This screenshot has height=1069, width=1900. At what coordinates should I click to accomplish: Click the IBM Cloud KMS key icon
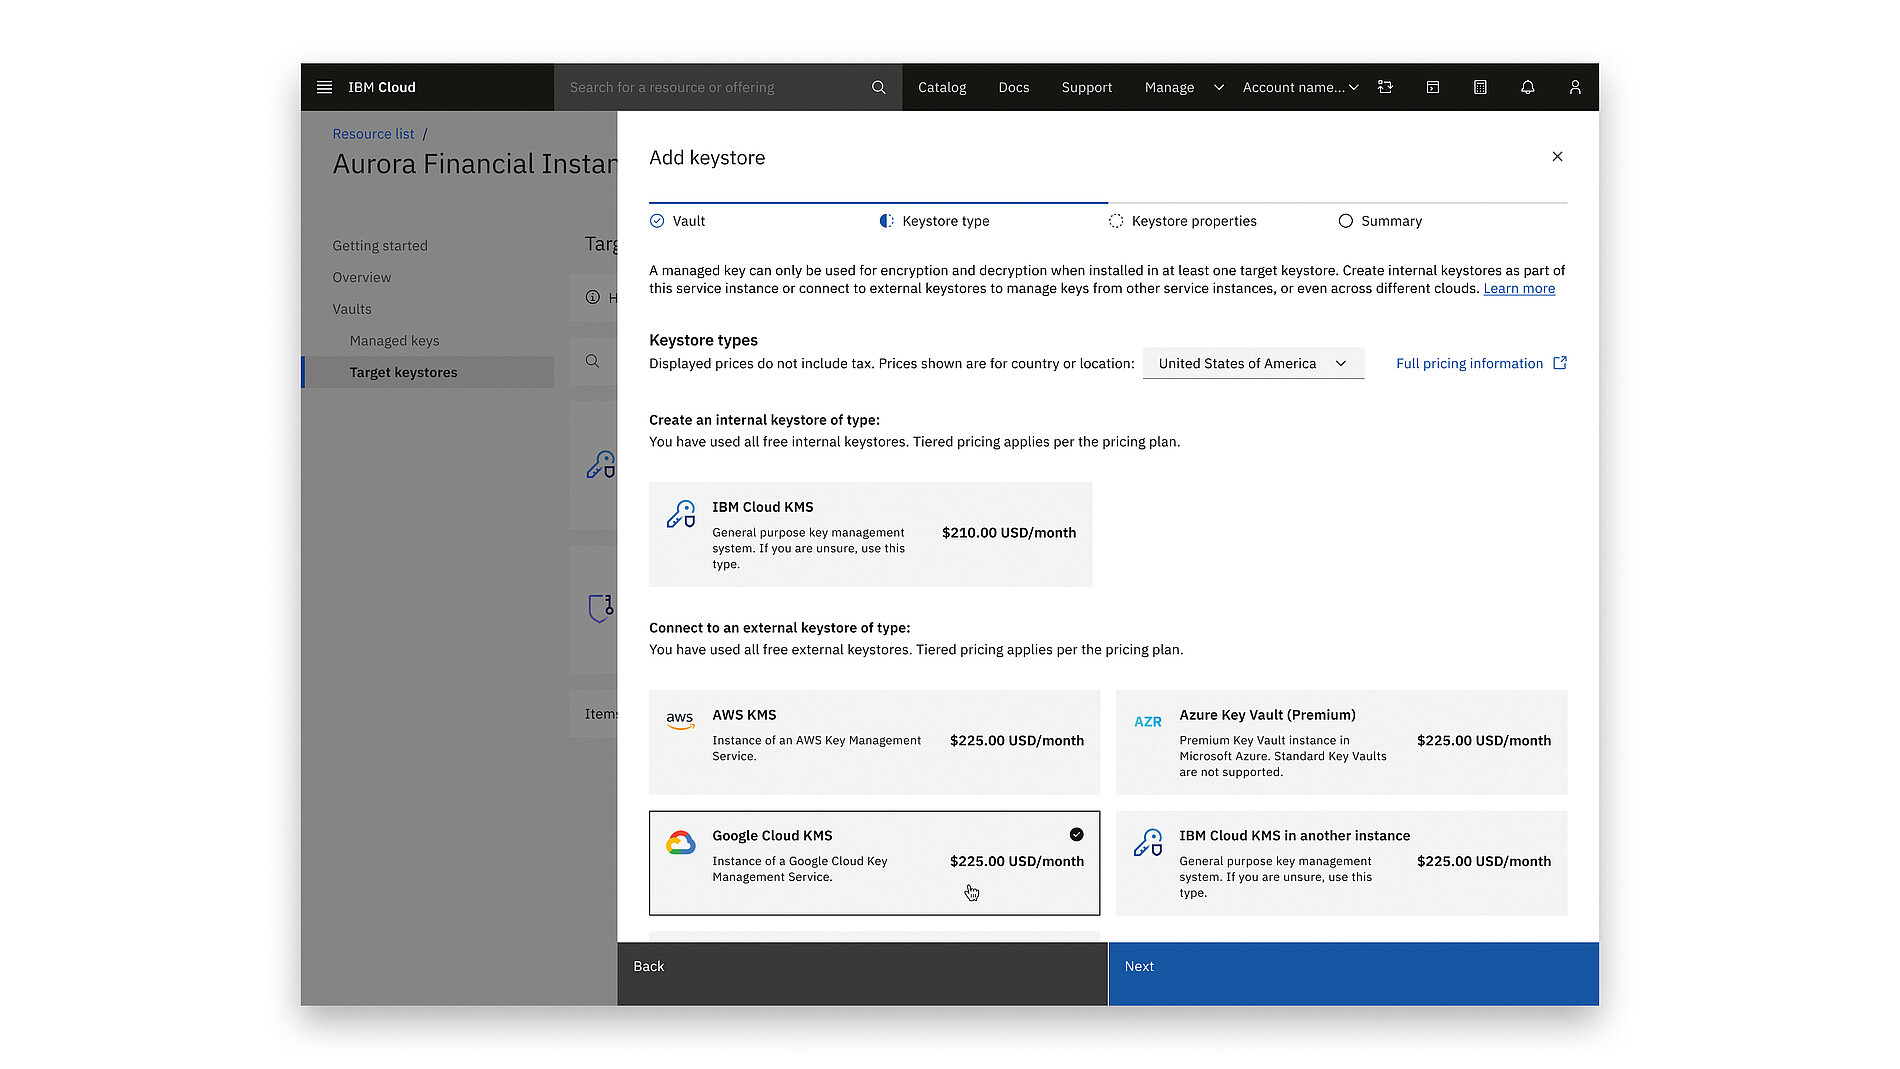(681, 515)
